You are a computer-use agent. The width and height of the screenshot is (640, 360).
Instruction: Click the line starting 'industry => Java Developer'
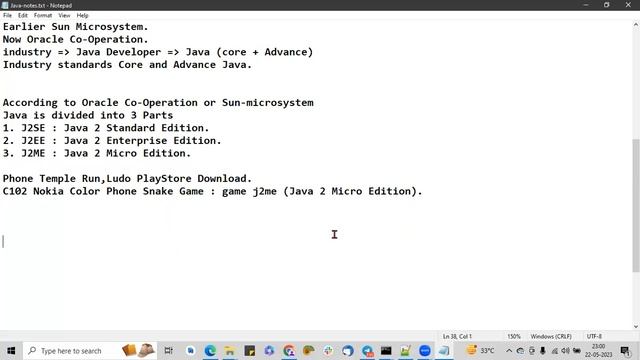pos(158,52)
